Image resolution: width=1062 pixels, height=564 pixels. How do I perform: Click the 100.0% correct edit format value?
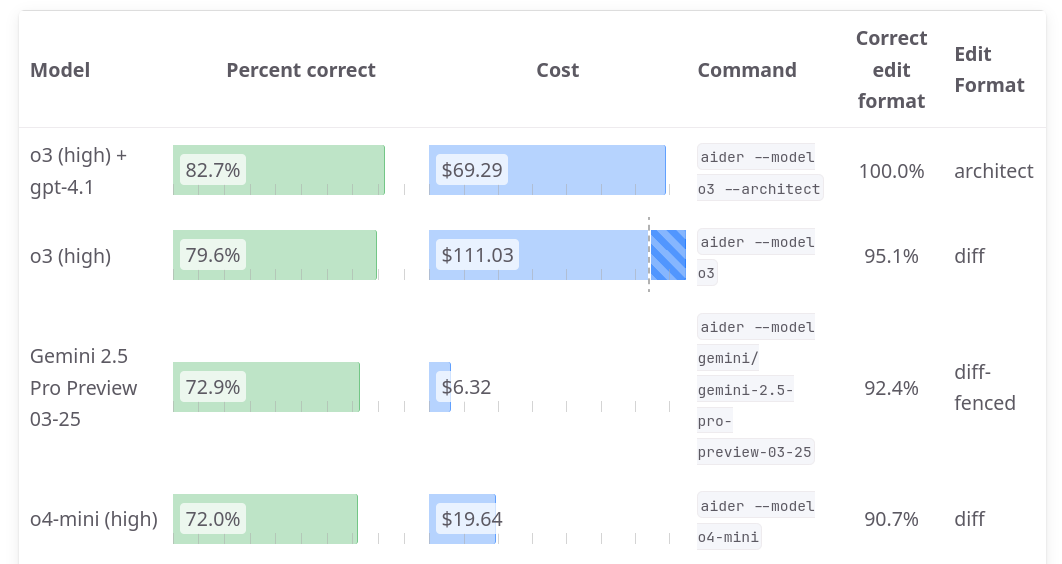[x=891, y=171]
